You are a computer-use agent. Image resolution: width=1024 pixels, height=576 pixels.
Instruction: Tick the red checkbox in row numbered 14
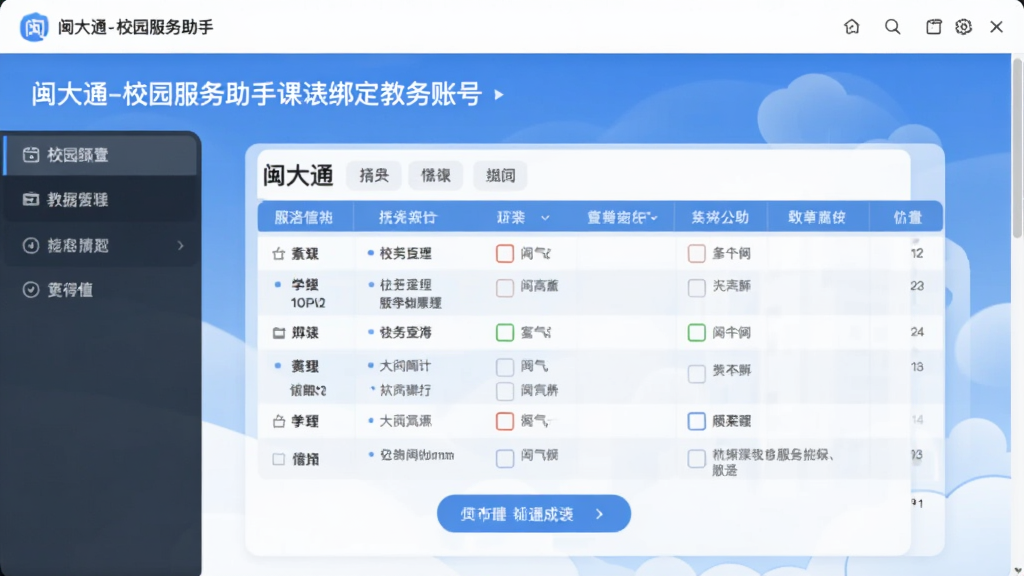click(505, 421)
